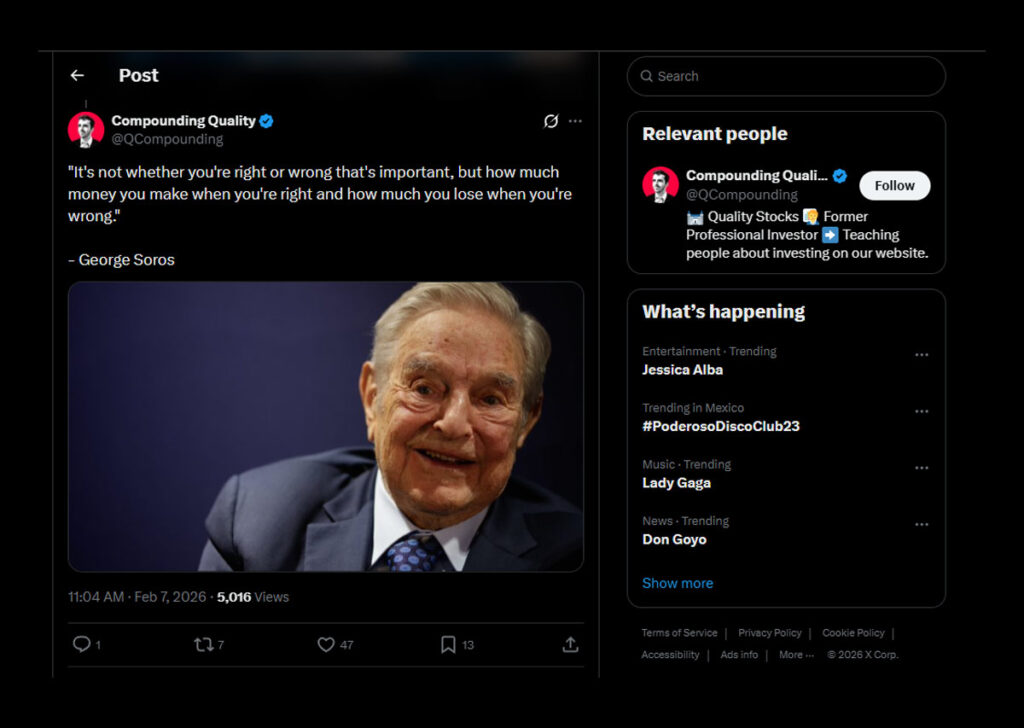This screenshot has height=728, width=1024.
Task: Follow the Compounding Quality account
Action: (894, 185)
